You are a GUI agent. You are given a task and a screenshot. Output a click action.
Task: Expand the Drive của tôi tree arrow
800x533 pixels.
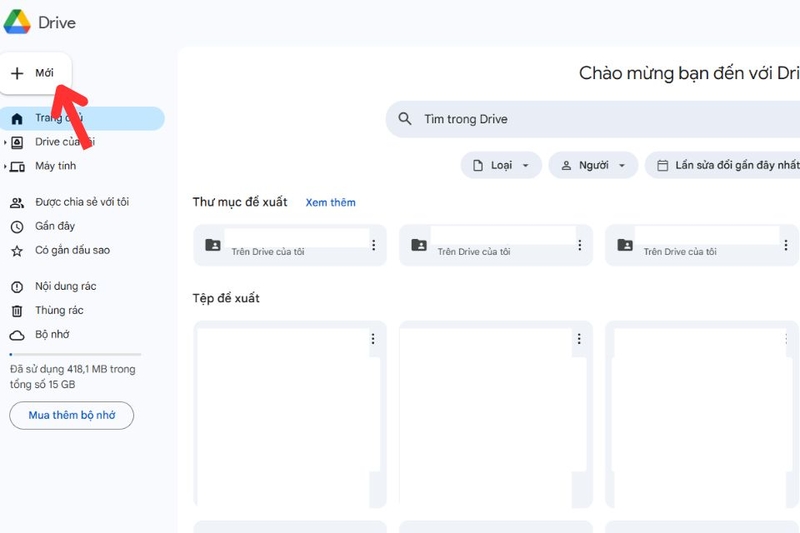pyautogui.click(x=5, y=142)
